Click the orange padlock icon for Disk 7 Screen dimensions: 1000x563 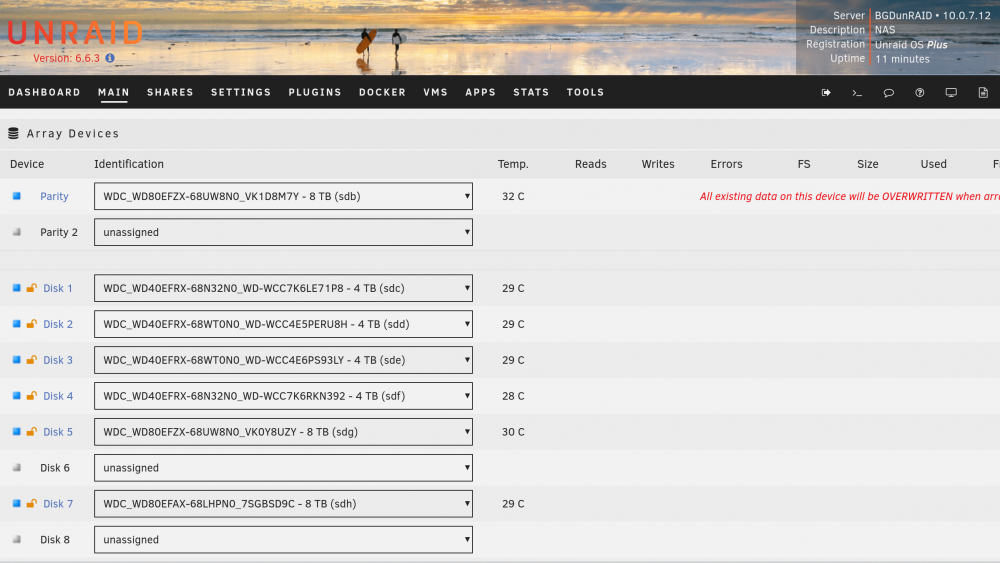[x=31, y=503]
